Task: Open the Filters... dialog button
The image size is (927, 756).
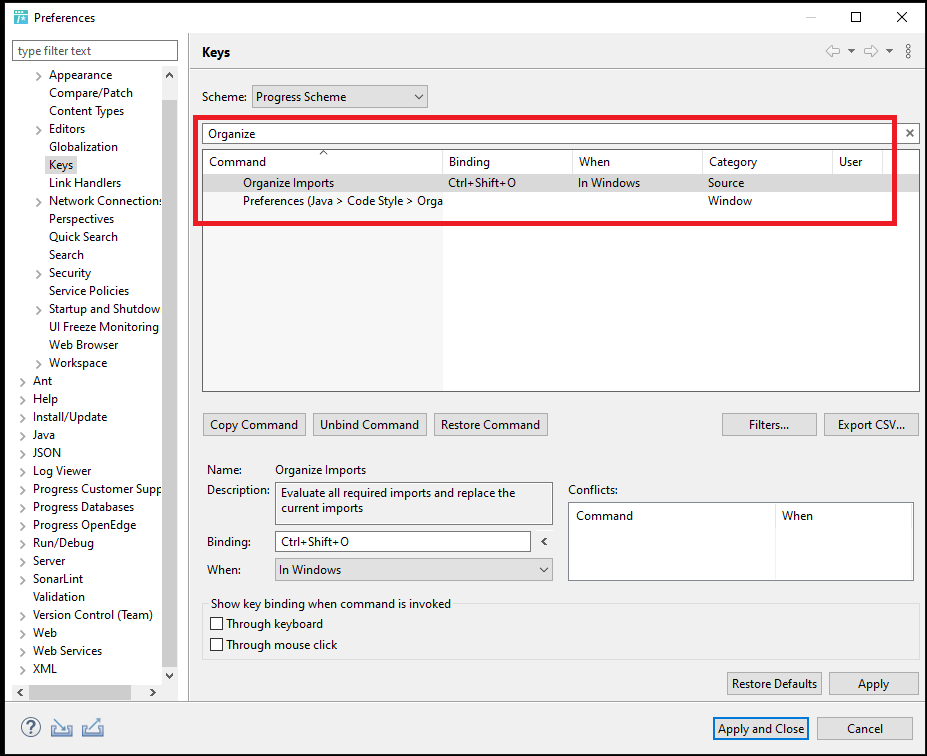Action: coord(769,424)
